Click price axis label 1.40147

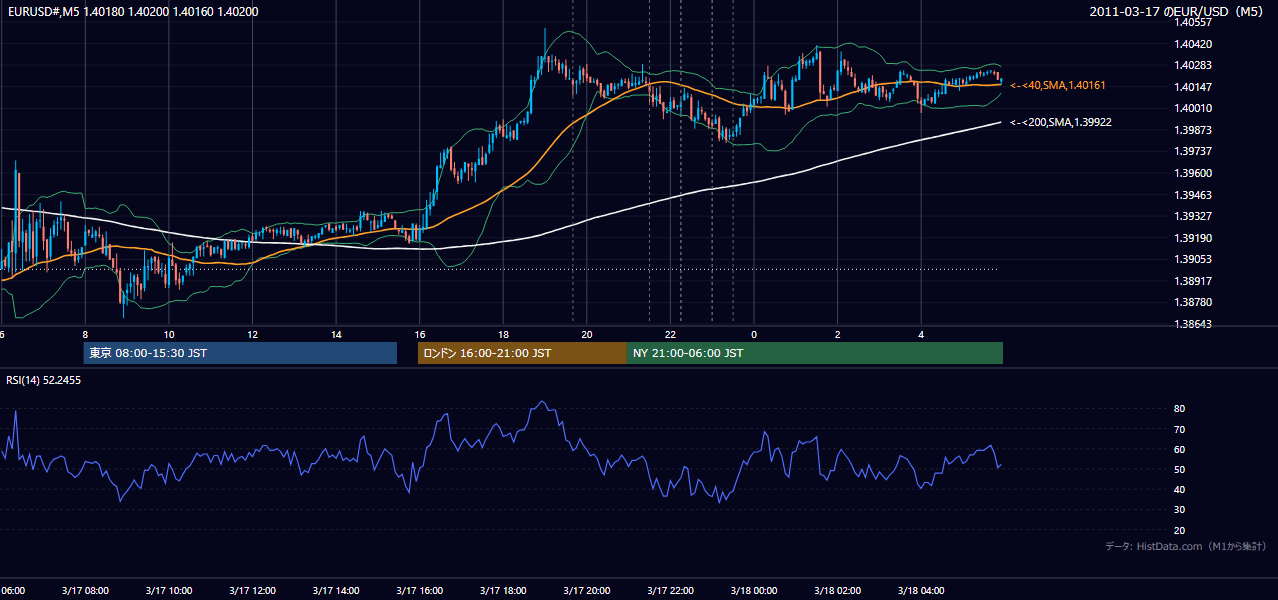[x=1194, y=87]
